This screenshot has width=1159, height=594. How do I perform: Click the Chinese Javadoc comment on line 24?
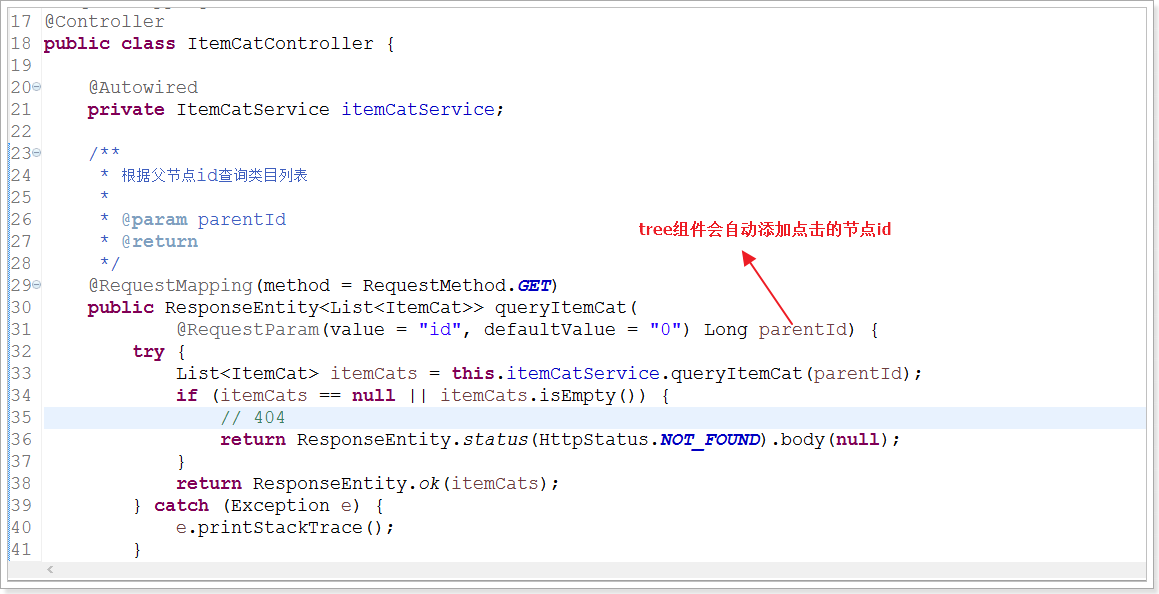pyautogui.click(x=214, y=175)
